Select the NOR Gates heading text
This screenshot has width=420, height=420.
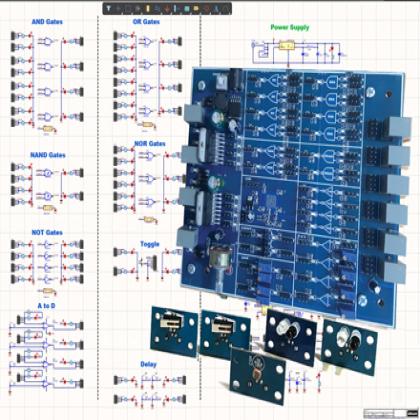coord(150,144)
